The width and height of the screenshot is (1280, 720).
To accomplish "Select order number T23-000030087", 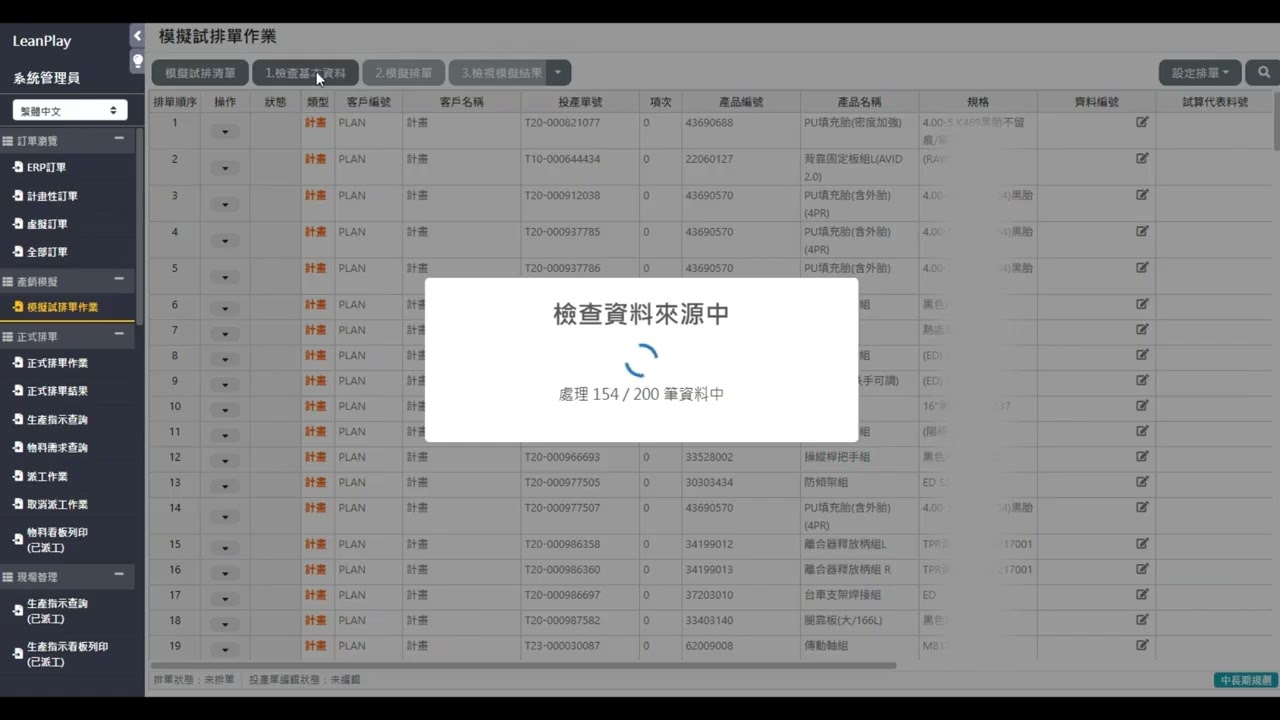I will [x=562, y=646].
